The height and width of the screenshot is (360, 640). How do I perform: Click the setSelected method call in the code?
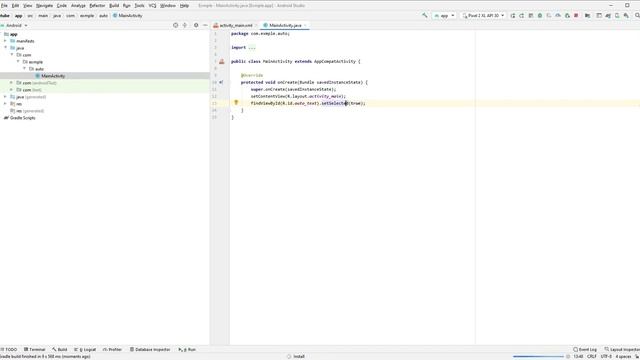[x=335, y=103]
